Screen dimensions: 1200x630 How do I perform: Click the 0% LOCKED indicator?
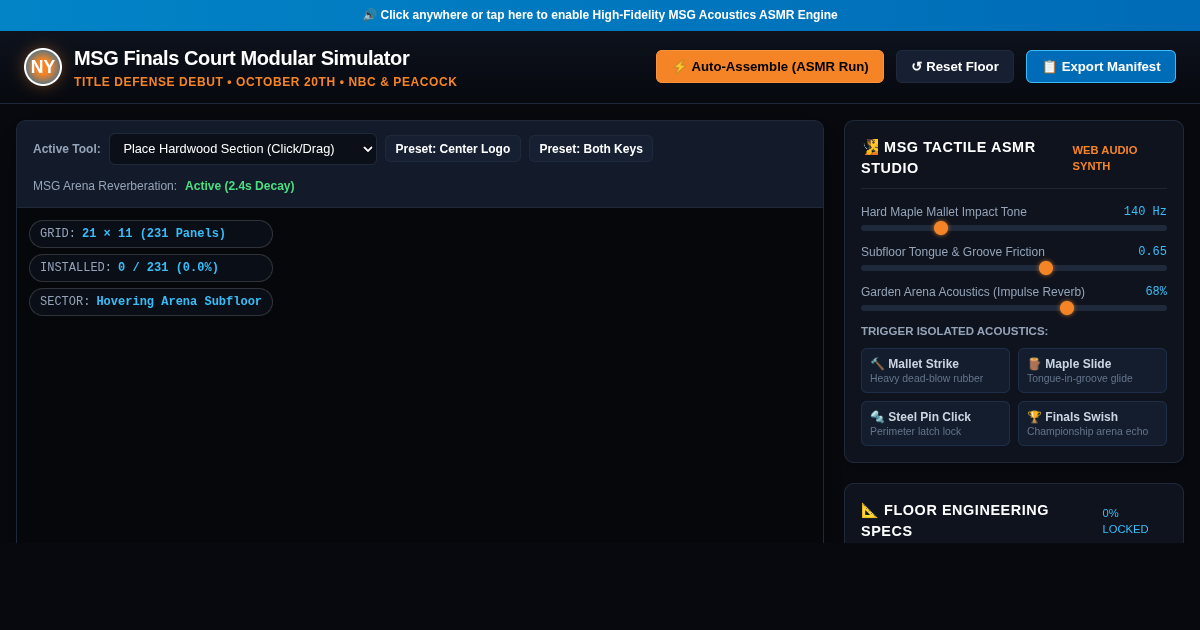(1126, 521)
